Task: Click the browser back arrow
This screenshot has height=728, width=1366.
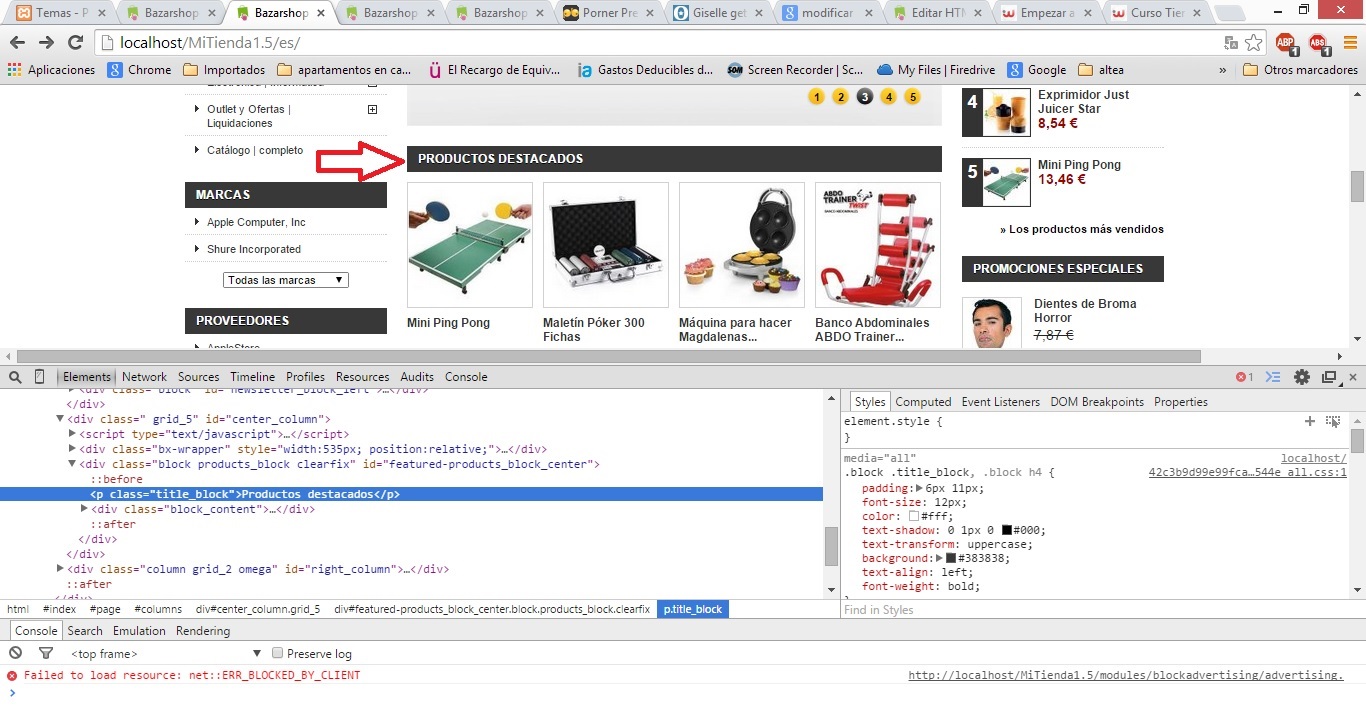Action: (18, 43)
